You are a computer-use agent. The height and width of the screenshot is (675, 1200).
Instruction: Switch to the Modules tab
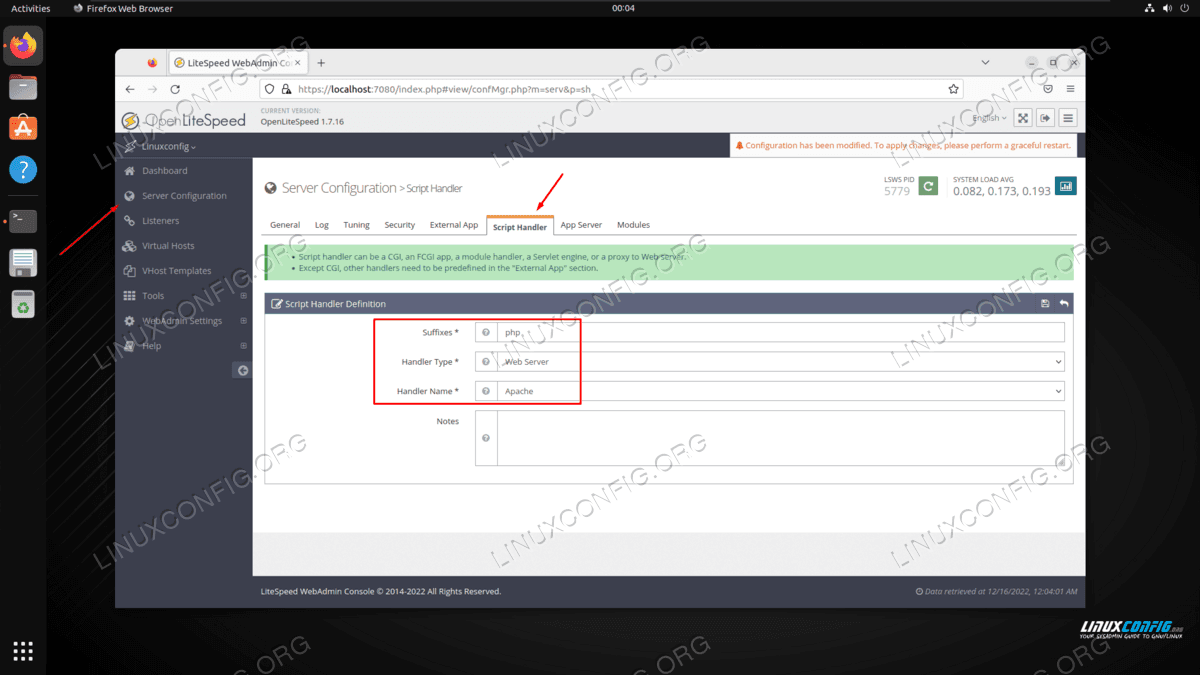coord(633,225)
